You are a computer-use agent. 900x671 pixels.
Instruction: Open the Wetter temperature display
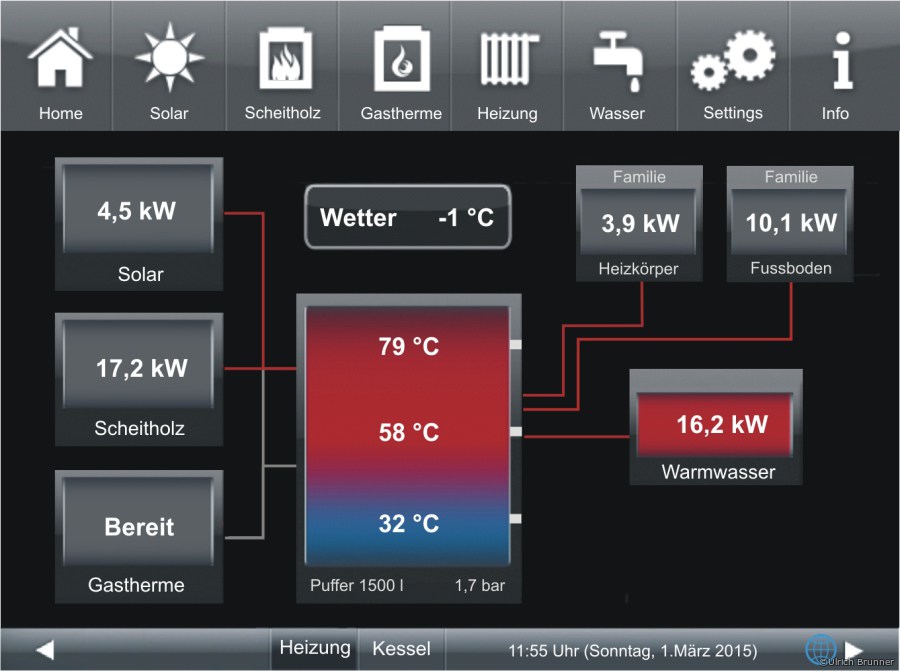tap(407, 217)
